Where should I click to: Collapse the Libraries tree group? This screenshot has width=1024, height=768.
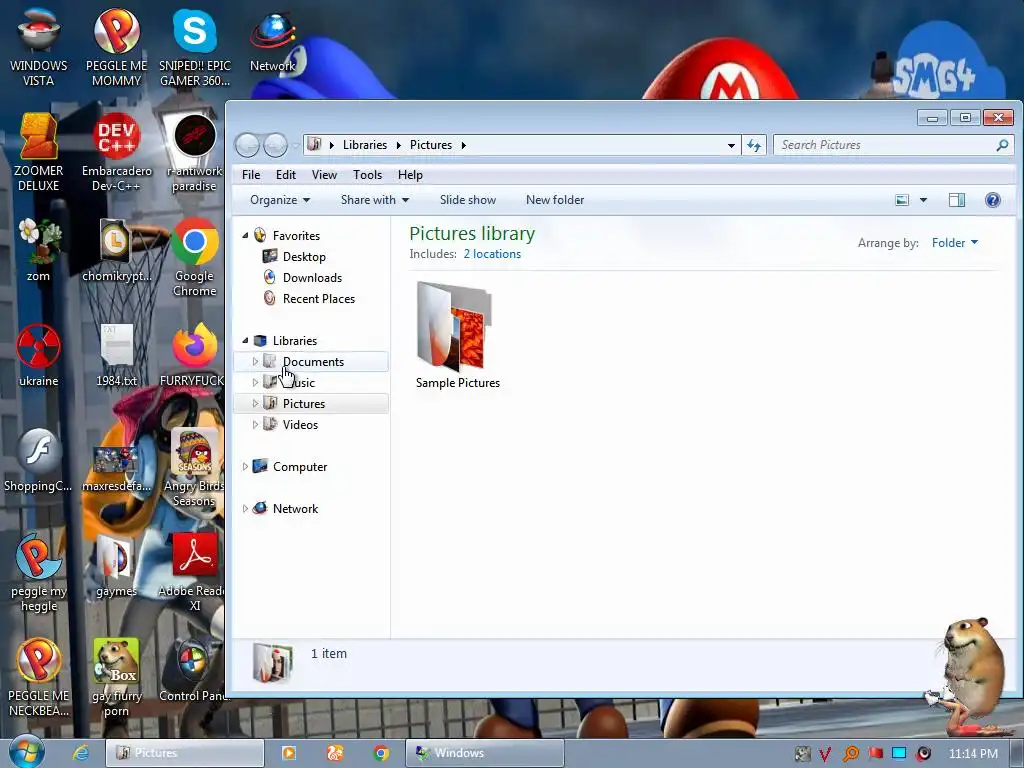[246, 340]
